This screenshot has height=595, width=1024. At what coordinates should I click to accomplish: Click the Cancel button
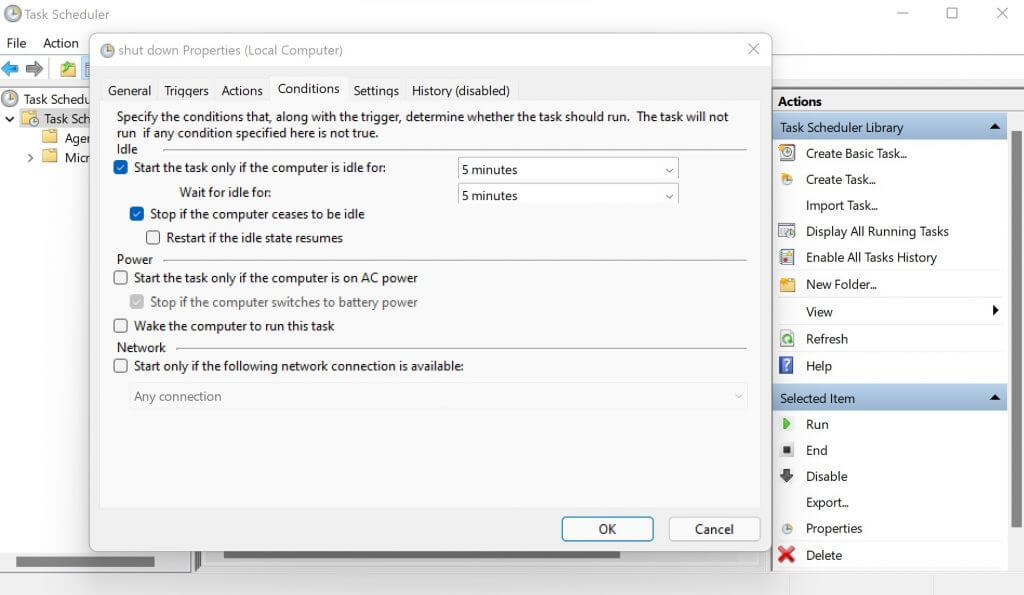coord(714,529)
